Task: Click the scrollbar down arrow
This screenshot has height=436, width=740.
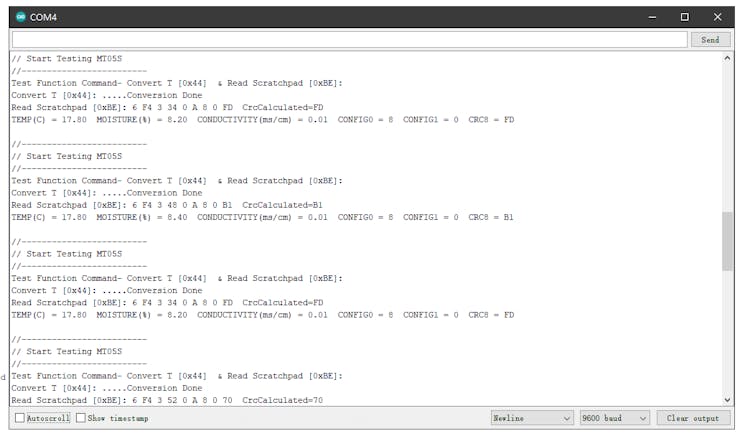Action: click(x=727, y=400)
